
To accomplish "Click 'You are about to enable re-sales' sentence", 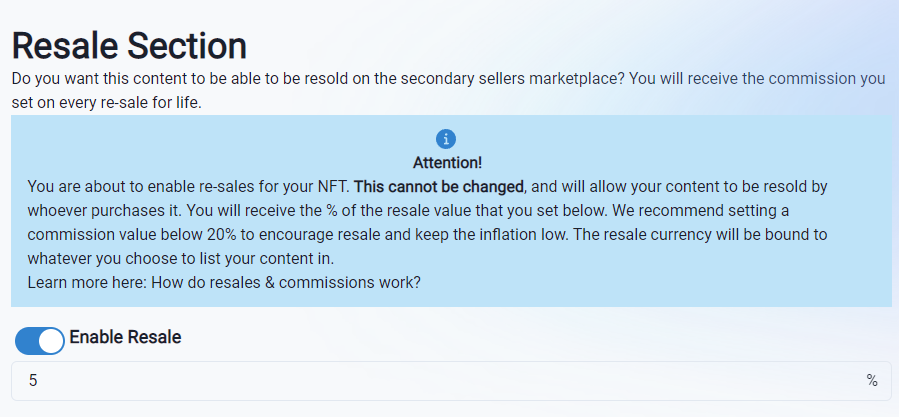I will click(180, 186).
